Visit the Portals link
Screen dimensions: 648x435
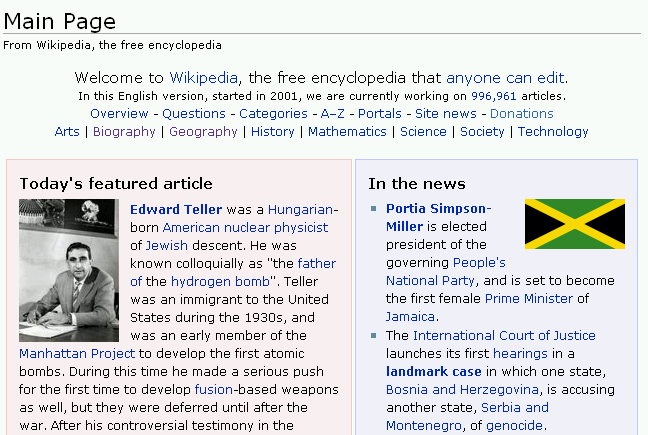click(x=379, y=114)
